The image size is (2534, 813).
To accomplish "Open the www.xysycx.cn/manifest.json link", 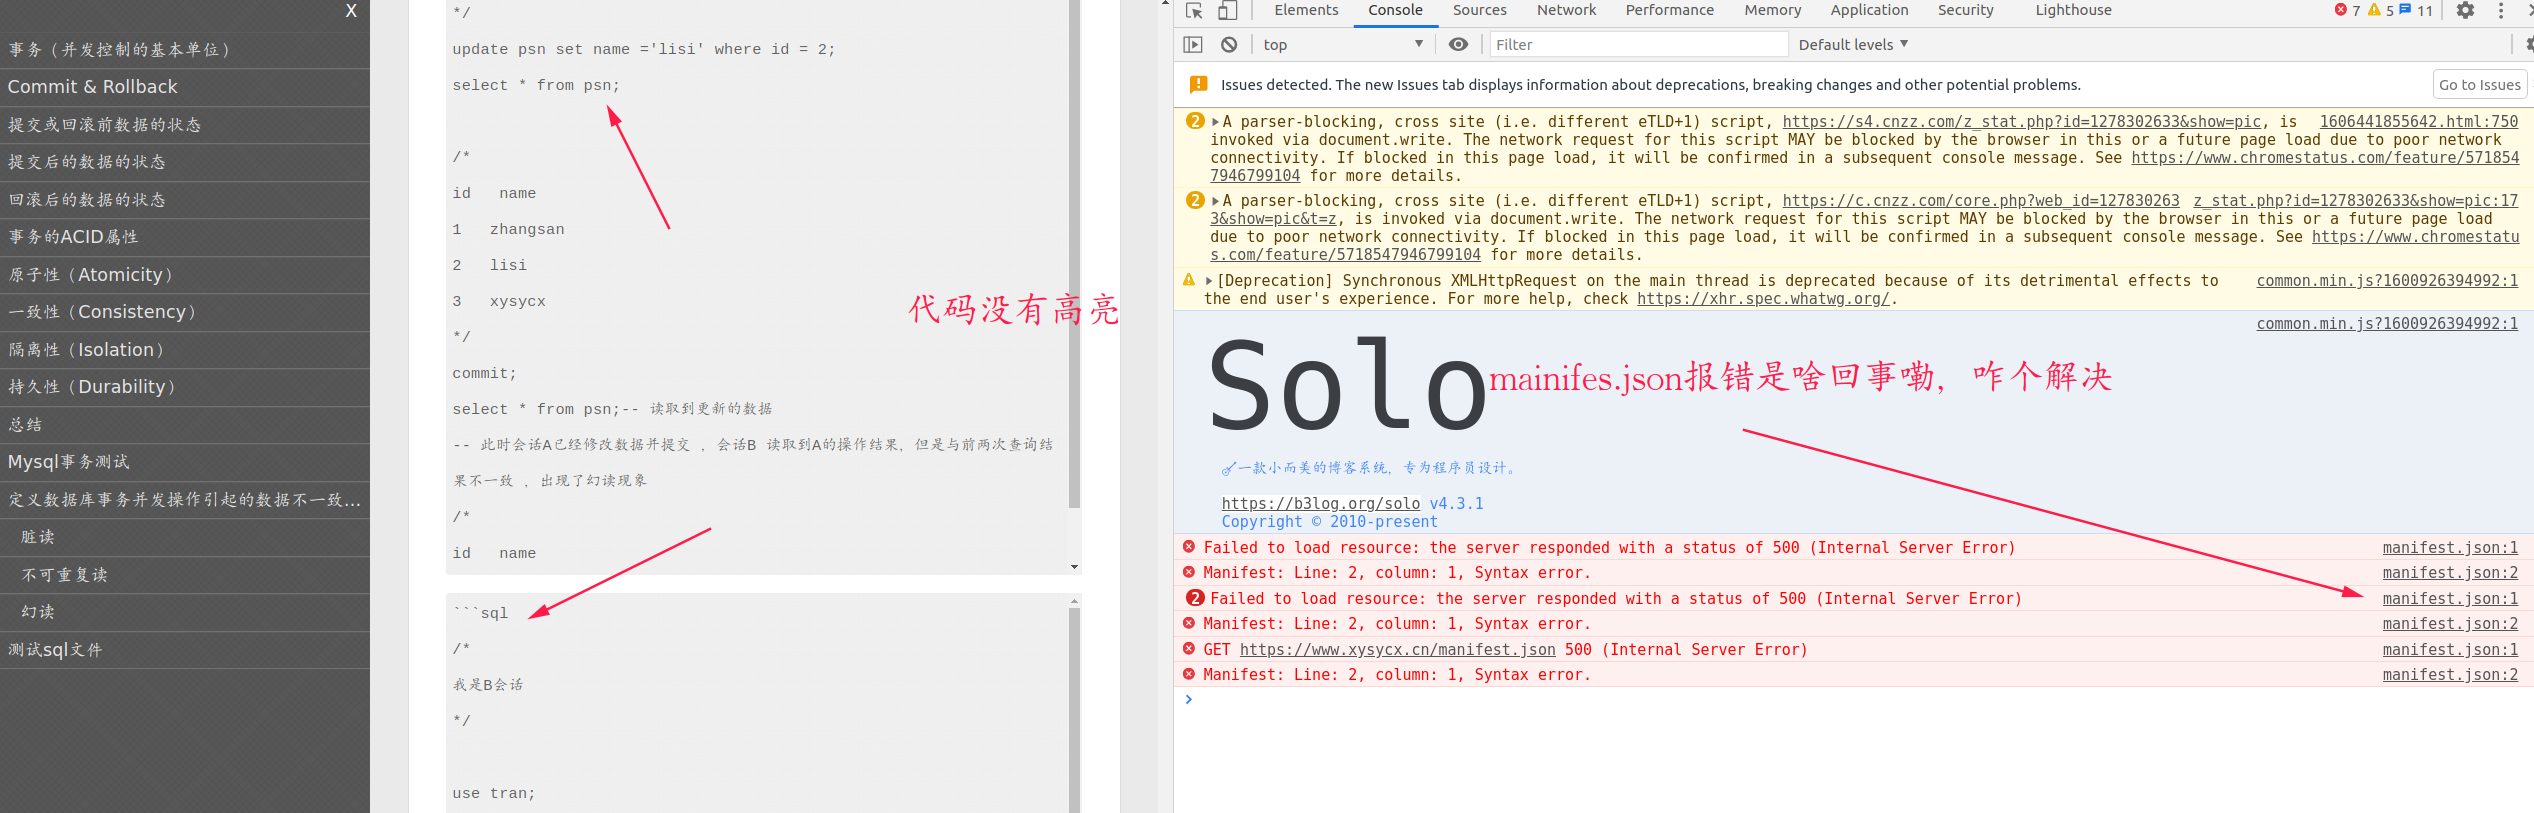I will tap(1397, 650).
